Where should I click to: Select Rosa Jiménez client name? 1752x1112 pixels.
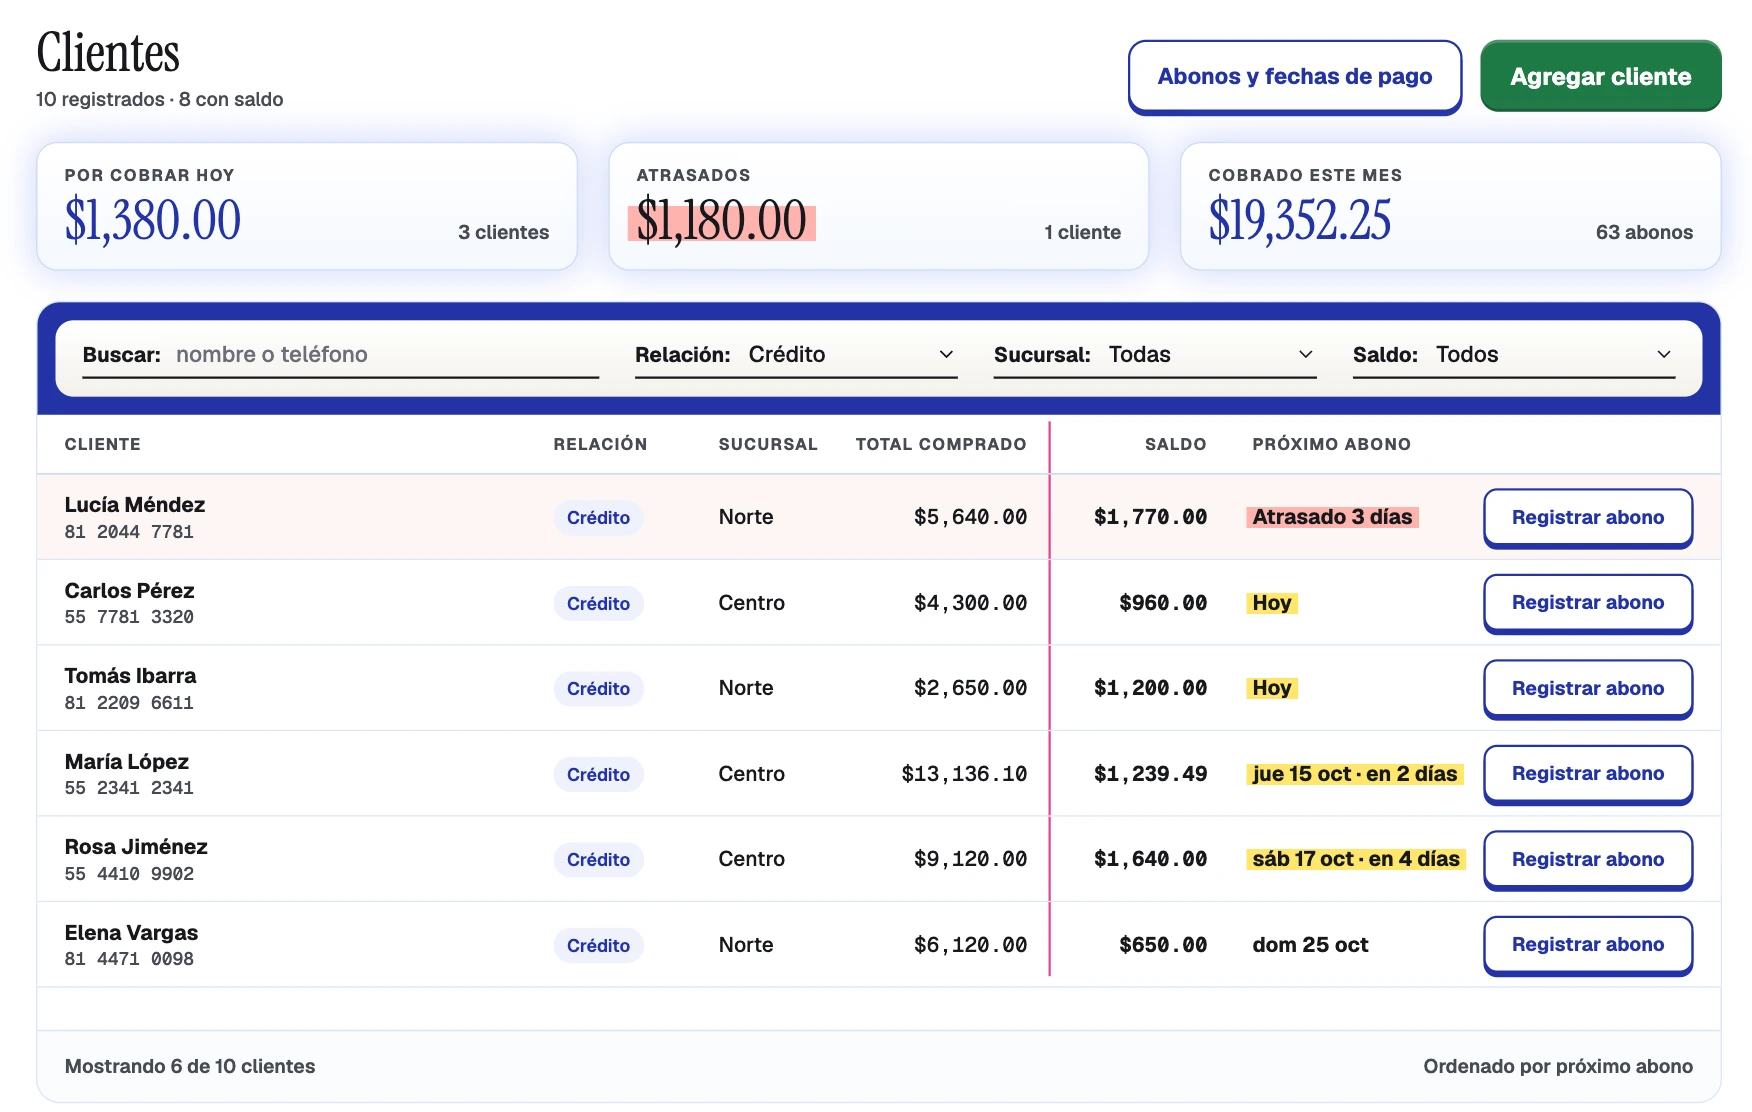136,847
